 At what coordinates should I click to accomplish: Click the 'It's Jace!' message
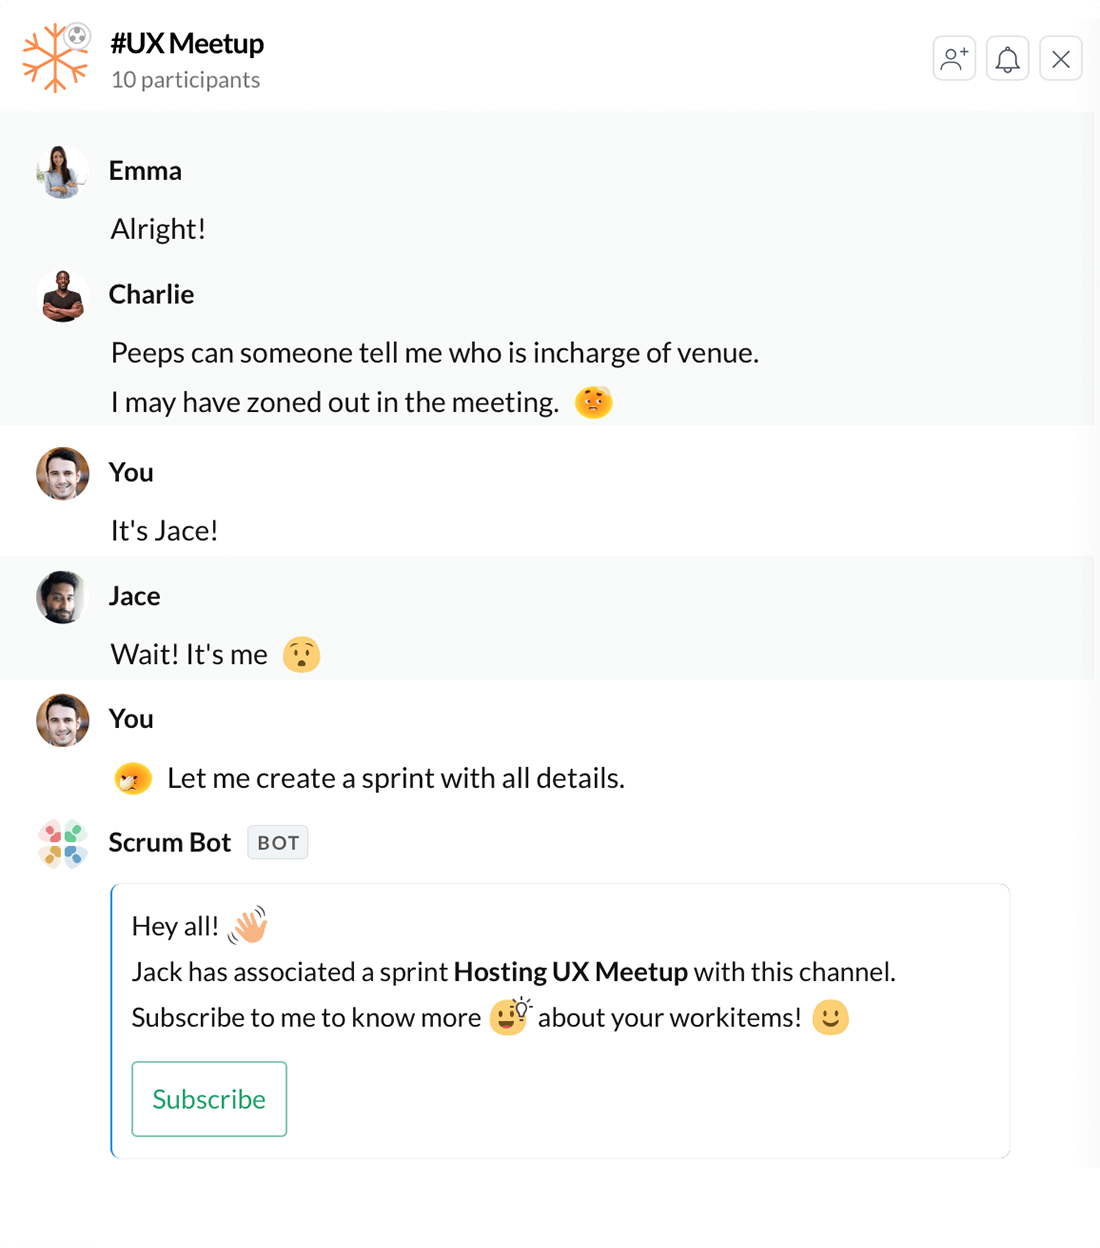[165, 531]
